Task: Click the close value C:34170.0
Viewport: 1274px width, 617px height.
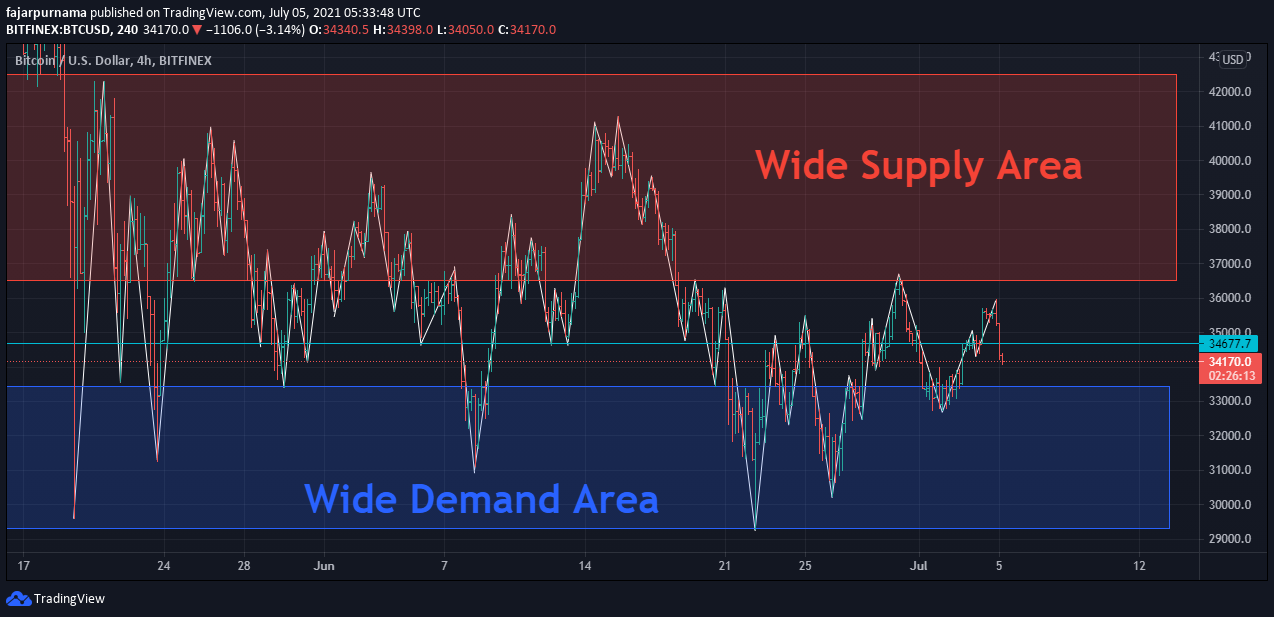Action: [x=526, y=30]
